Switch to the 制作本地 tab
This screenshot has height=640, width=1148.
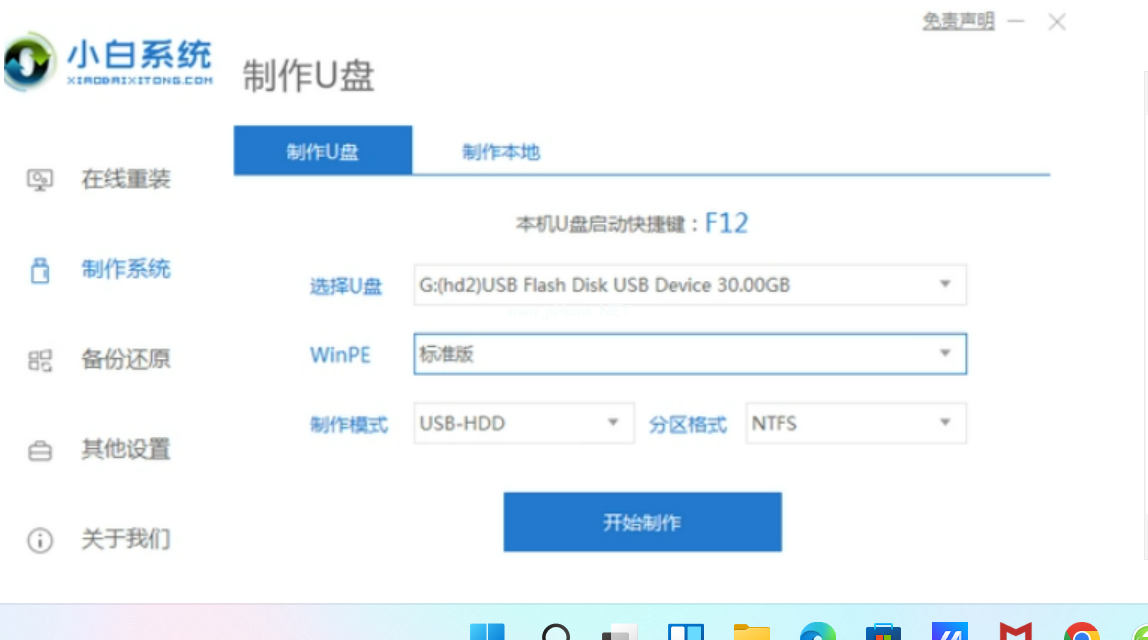[x=501, y=152]
